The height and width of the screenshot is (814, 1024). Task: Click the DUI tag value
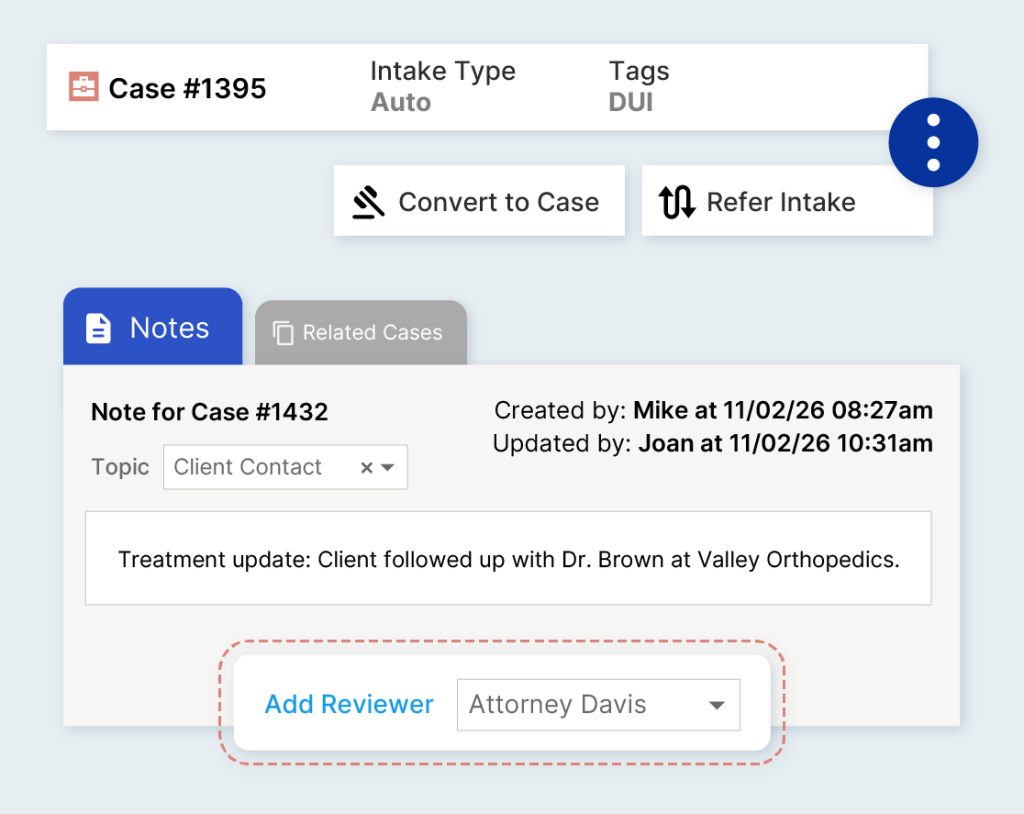coord(630,102)
